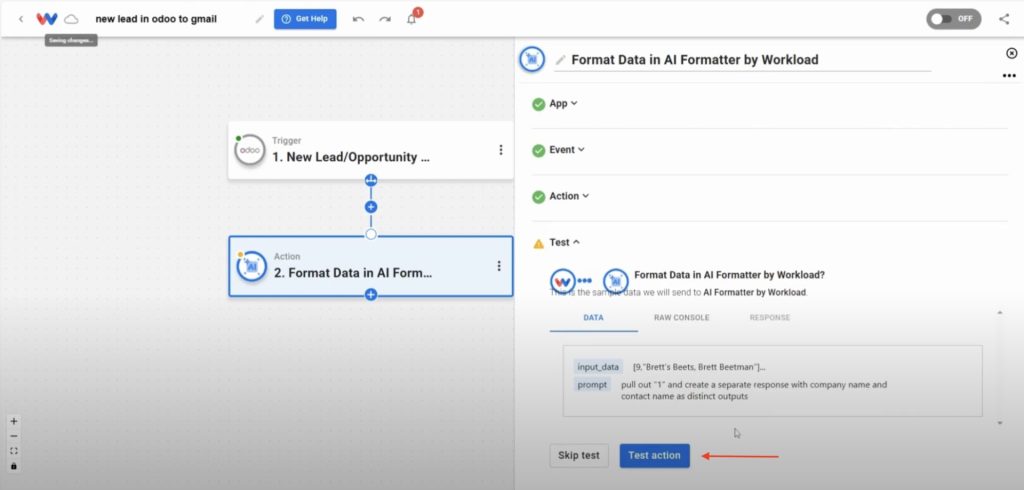Screen dimensions: 1024x490
Task: Click the AI Formatter icon in Test section
Action: click(x=615, y=282)
